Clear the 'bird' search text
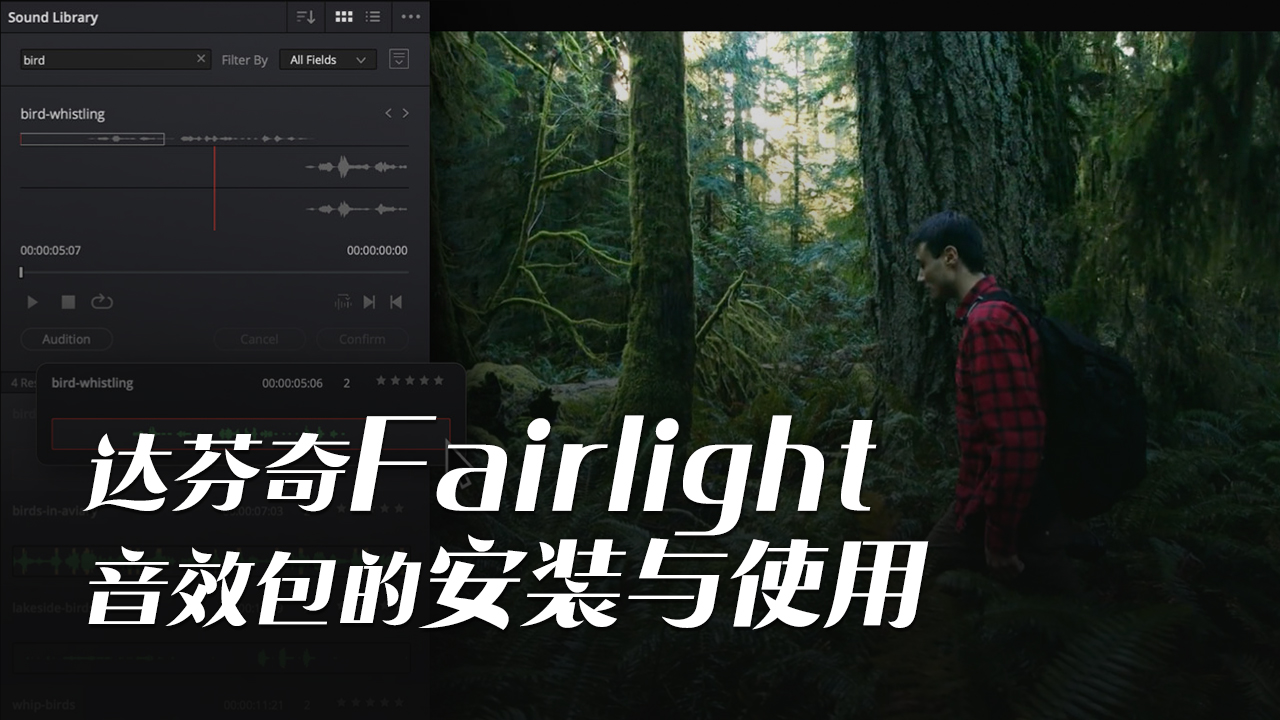The image size is (1280, 720). (201, 59)
